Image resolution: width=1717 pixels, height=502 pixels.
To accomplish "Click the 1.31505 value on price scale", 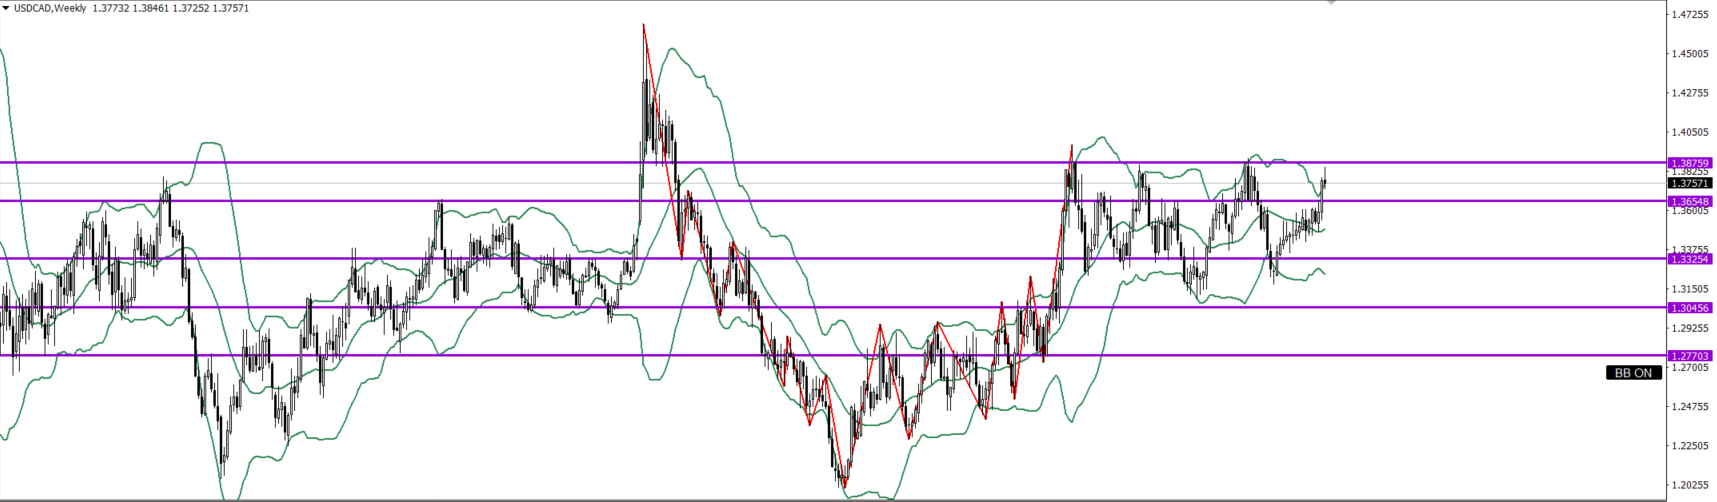I will [x=1689, y=289].
